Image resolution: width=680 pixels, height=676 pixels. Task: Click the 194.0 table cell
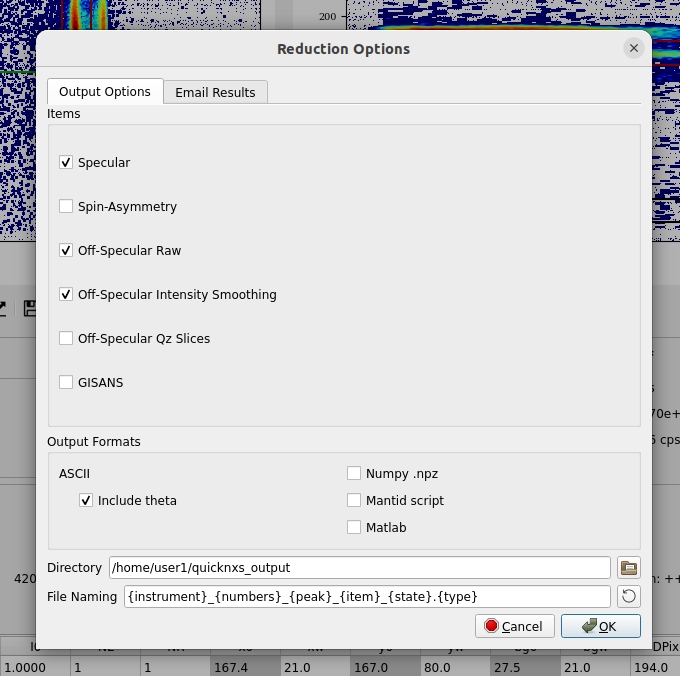tap(655, 667)
